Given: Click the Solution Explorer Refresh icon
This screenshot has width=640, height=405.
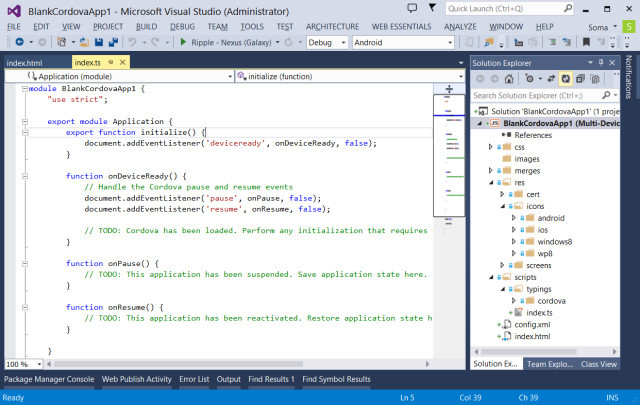Looking at the screenshot, I should 566,79.
